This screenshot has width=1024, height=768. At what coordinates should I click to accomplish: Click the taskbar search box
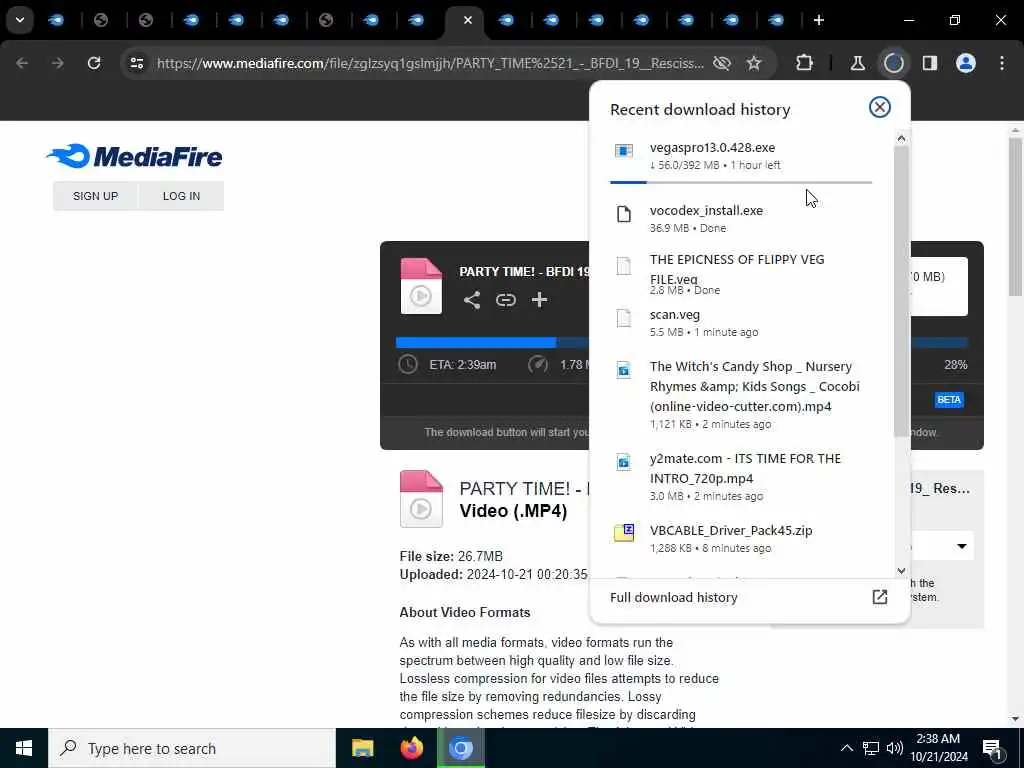tap(192, 748)
